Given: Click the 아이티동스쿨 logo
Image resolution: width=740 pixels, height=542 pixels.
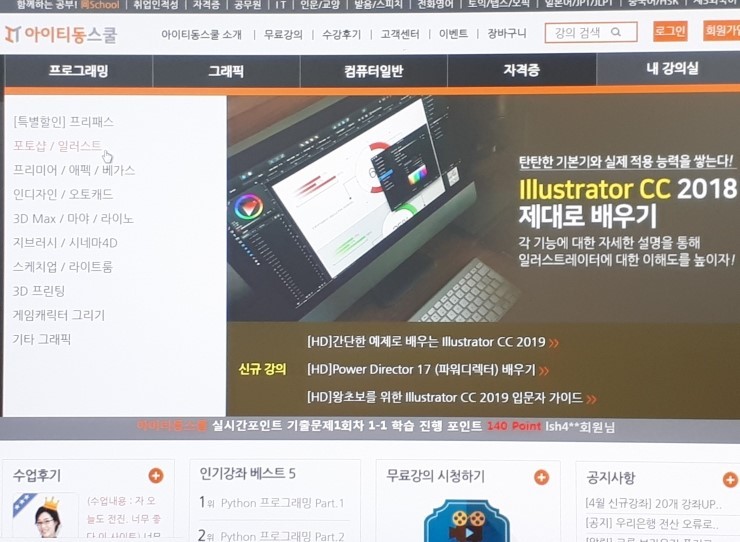Looking at the screenshot, I should pyautogui.click(x=61, y=34).
